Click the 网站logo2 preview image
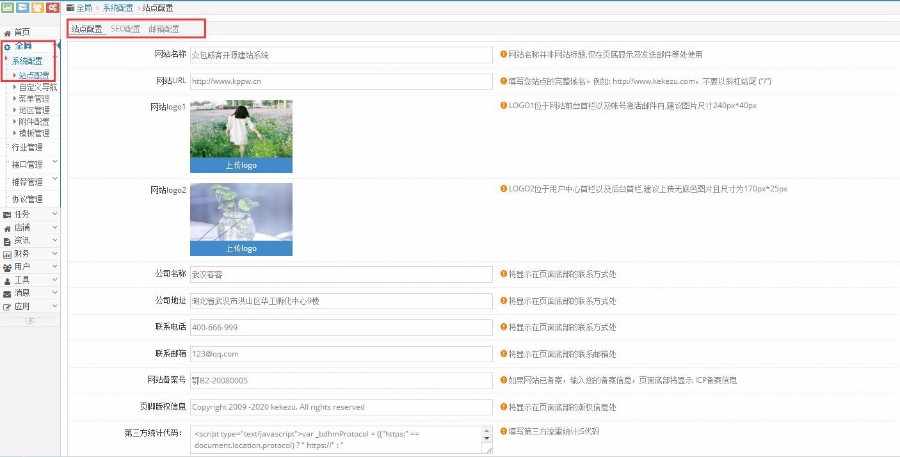 241,212
